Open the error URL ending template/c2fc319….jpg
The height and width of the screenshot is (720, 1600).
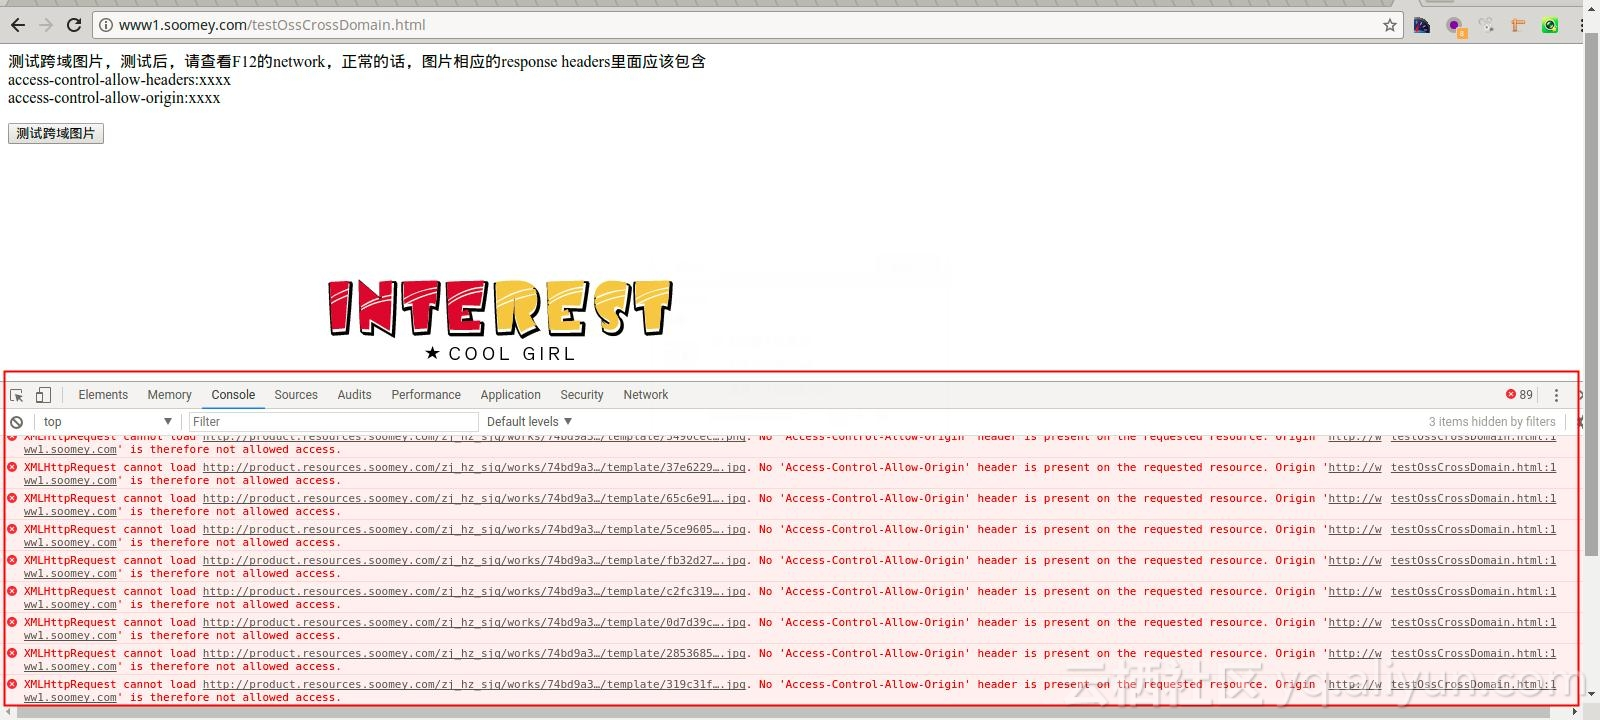tap(475, 592)
